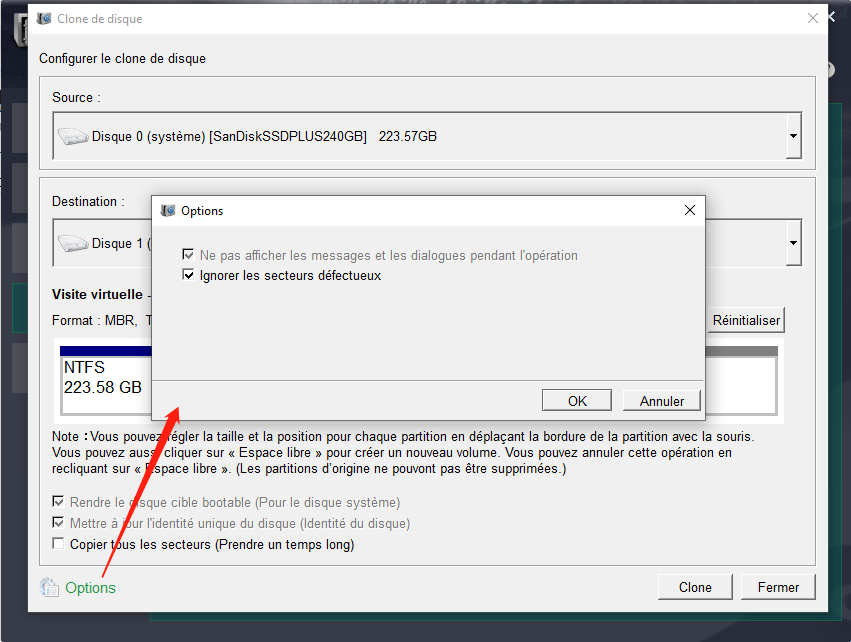This screenshot has height=642, width=851.
Task: Click the disk icon beside Disque 1 destination
Action: pyautogui.click(x=74, y=242)
